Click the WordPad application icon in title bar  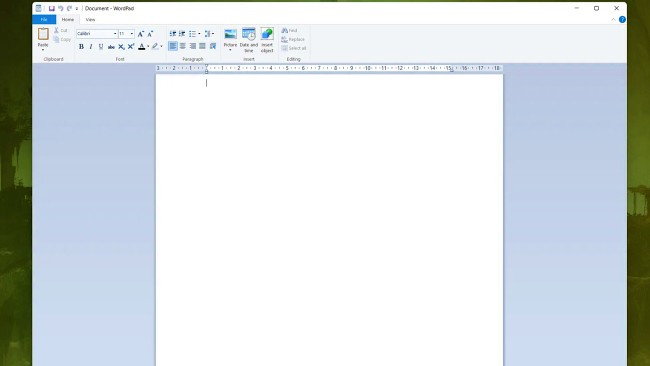click(x=39, y=8)
